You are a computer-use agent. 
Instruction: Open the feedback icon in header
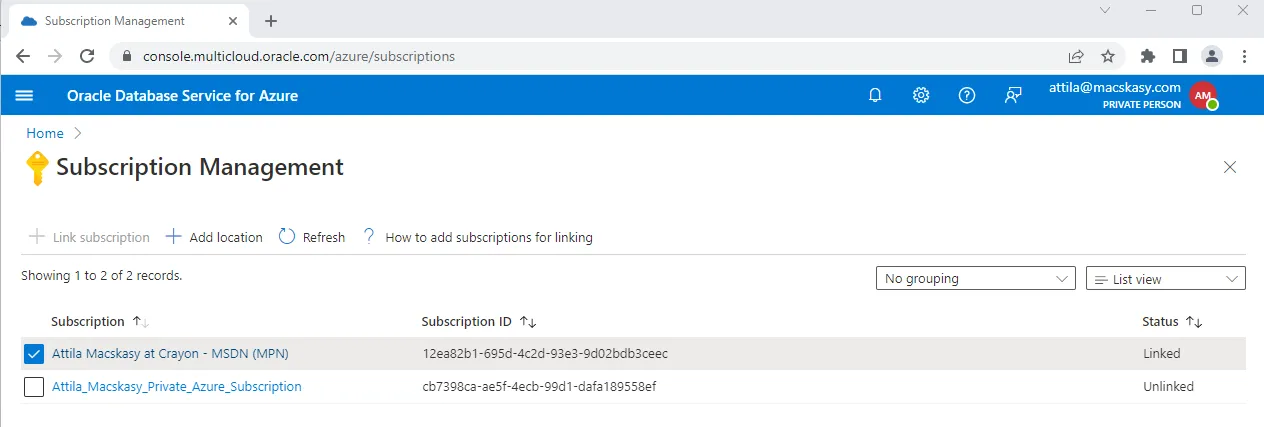coord(1013,95)
